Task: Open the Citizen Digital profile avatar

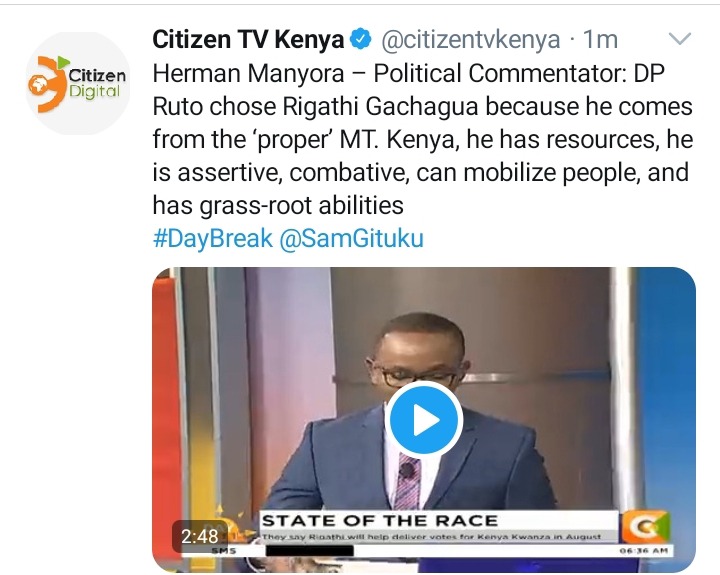Action: click(x=78, y=83)
